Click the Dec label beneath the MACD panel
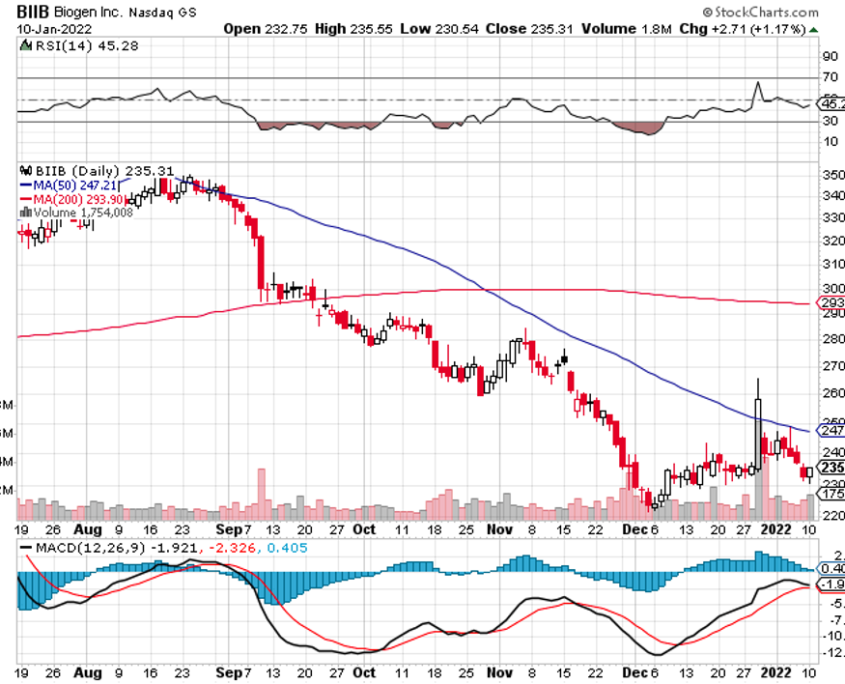845x684 pixels. [634, 672]
